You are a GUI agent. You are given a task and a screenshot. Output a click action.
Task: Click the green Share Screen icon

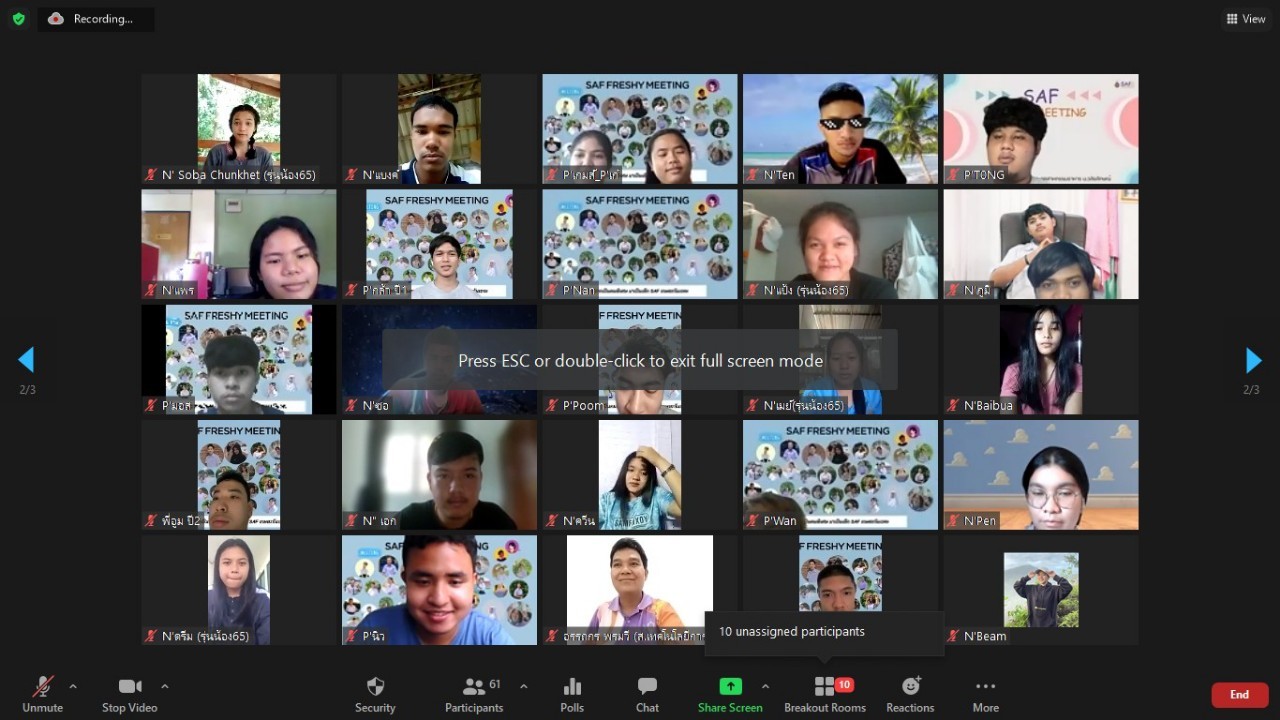(x=730, y=687)
